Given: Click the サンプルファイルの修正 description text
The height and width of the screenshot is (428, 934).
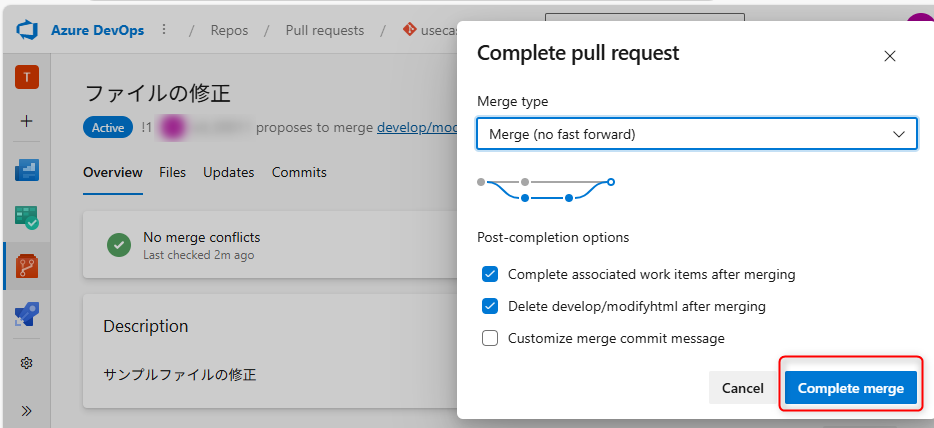Looking at the screenshot, I should pyautogui.click(x=180, y=374).
